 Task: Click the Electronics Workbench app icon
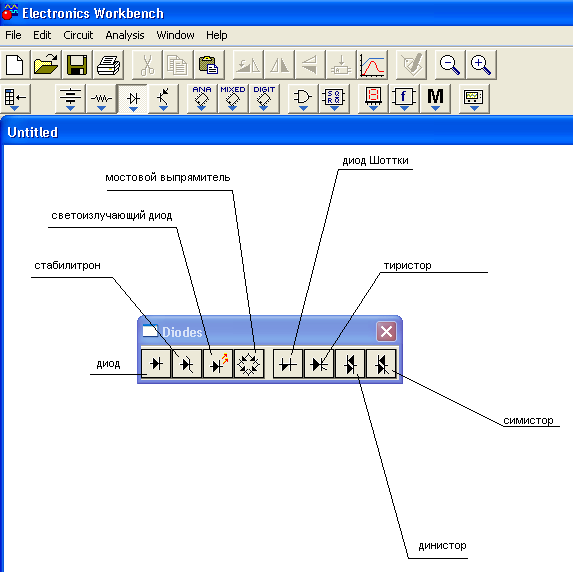10,12
